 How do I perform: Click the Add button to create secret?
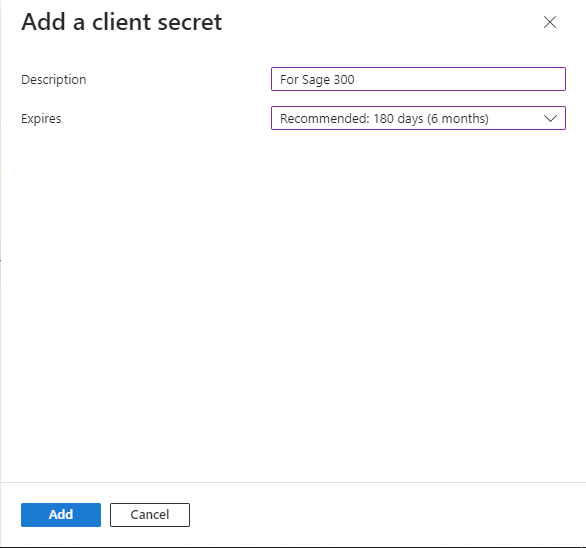61,515
